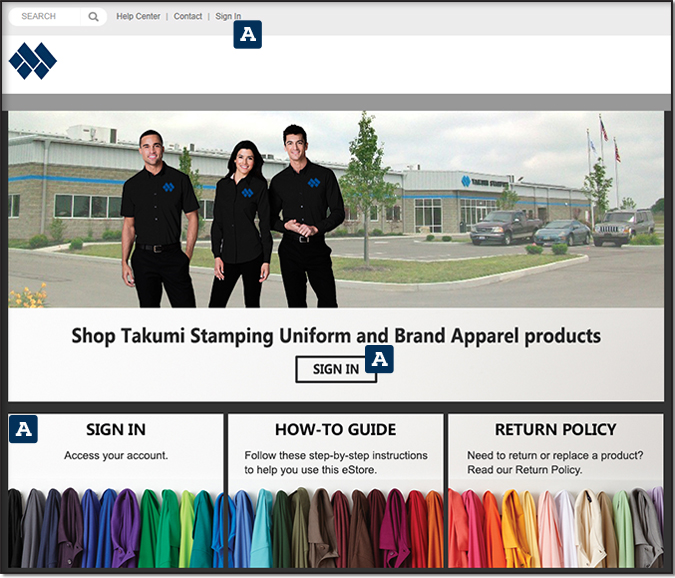Click the A marker on the Sign In tile
Screen dimensions: 675x578
[23, 429]
